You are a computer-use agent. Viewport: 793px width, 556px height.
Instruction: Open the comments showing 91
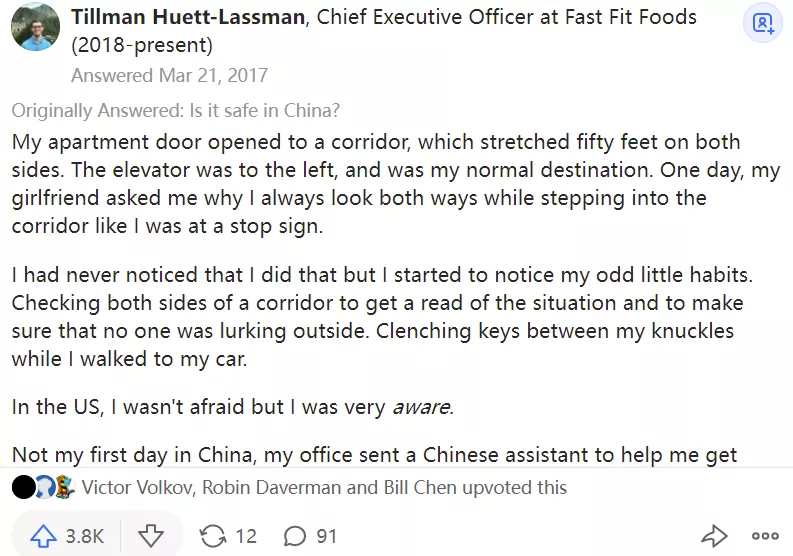click(x=295, y=536)
